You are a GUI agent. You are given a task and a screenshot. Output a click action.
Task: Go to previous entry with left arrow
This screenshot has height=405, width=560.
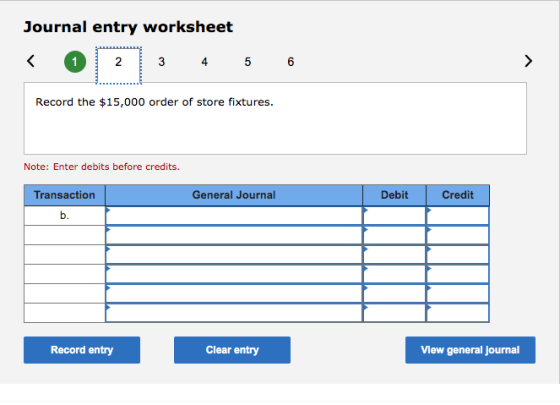click(31, 61)
